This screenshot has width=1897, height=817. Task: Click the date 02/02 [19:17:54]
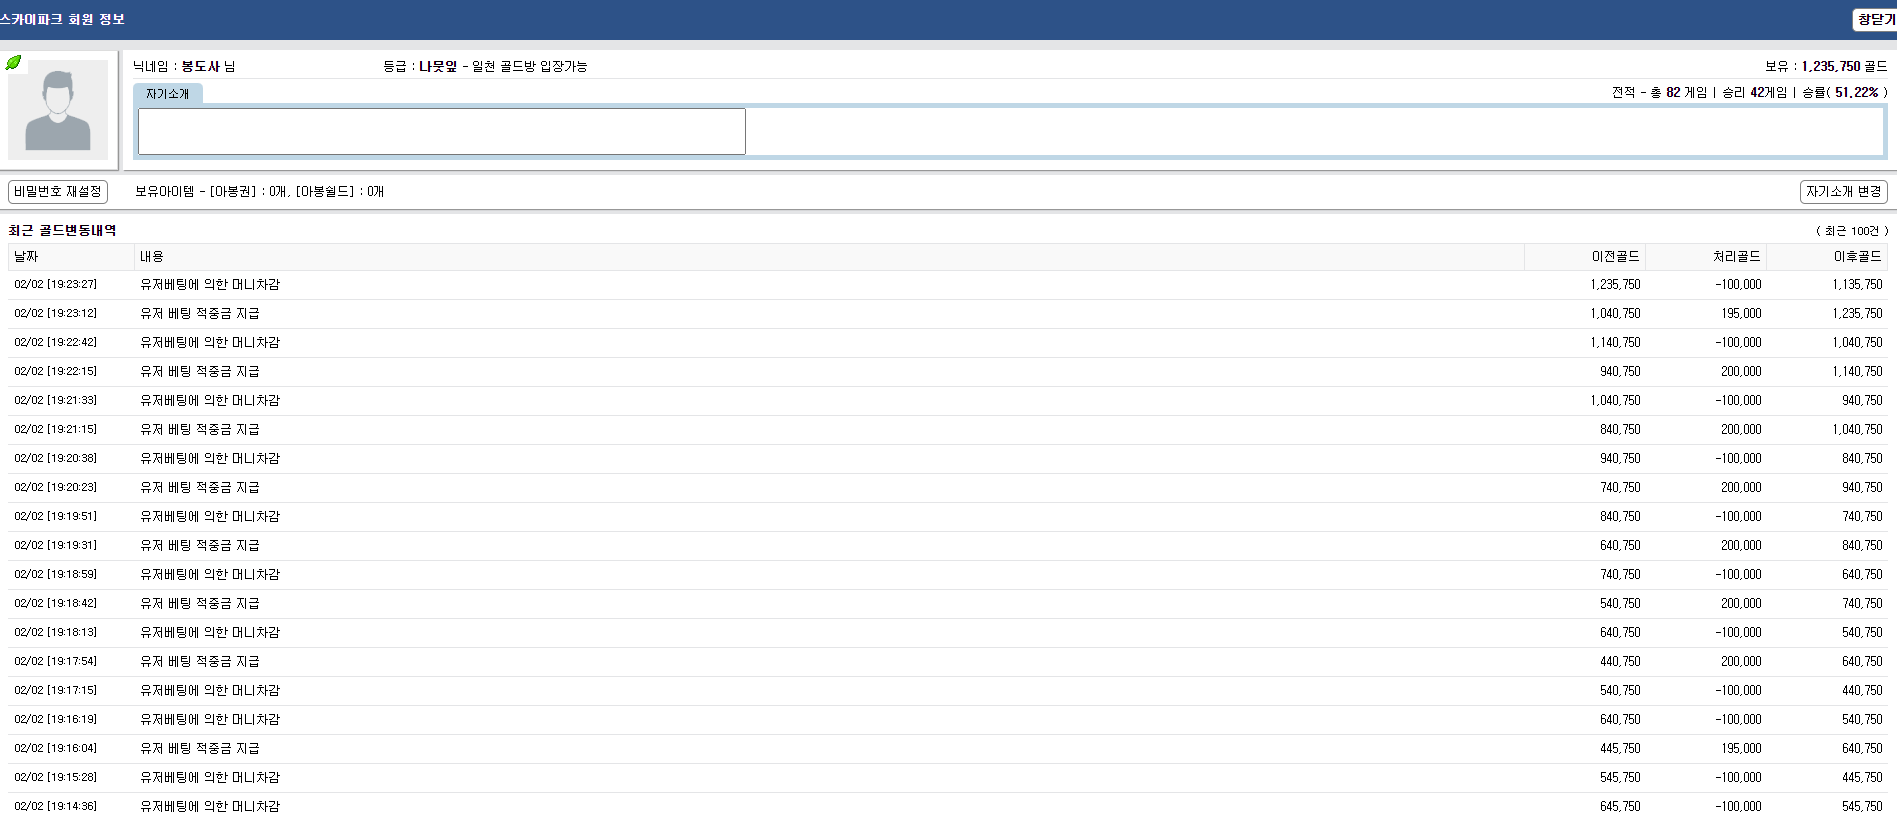(x=55, y=661)
